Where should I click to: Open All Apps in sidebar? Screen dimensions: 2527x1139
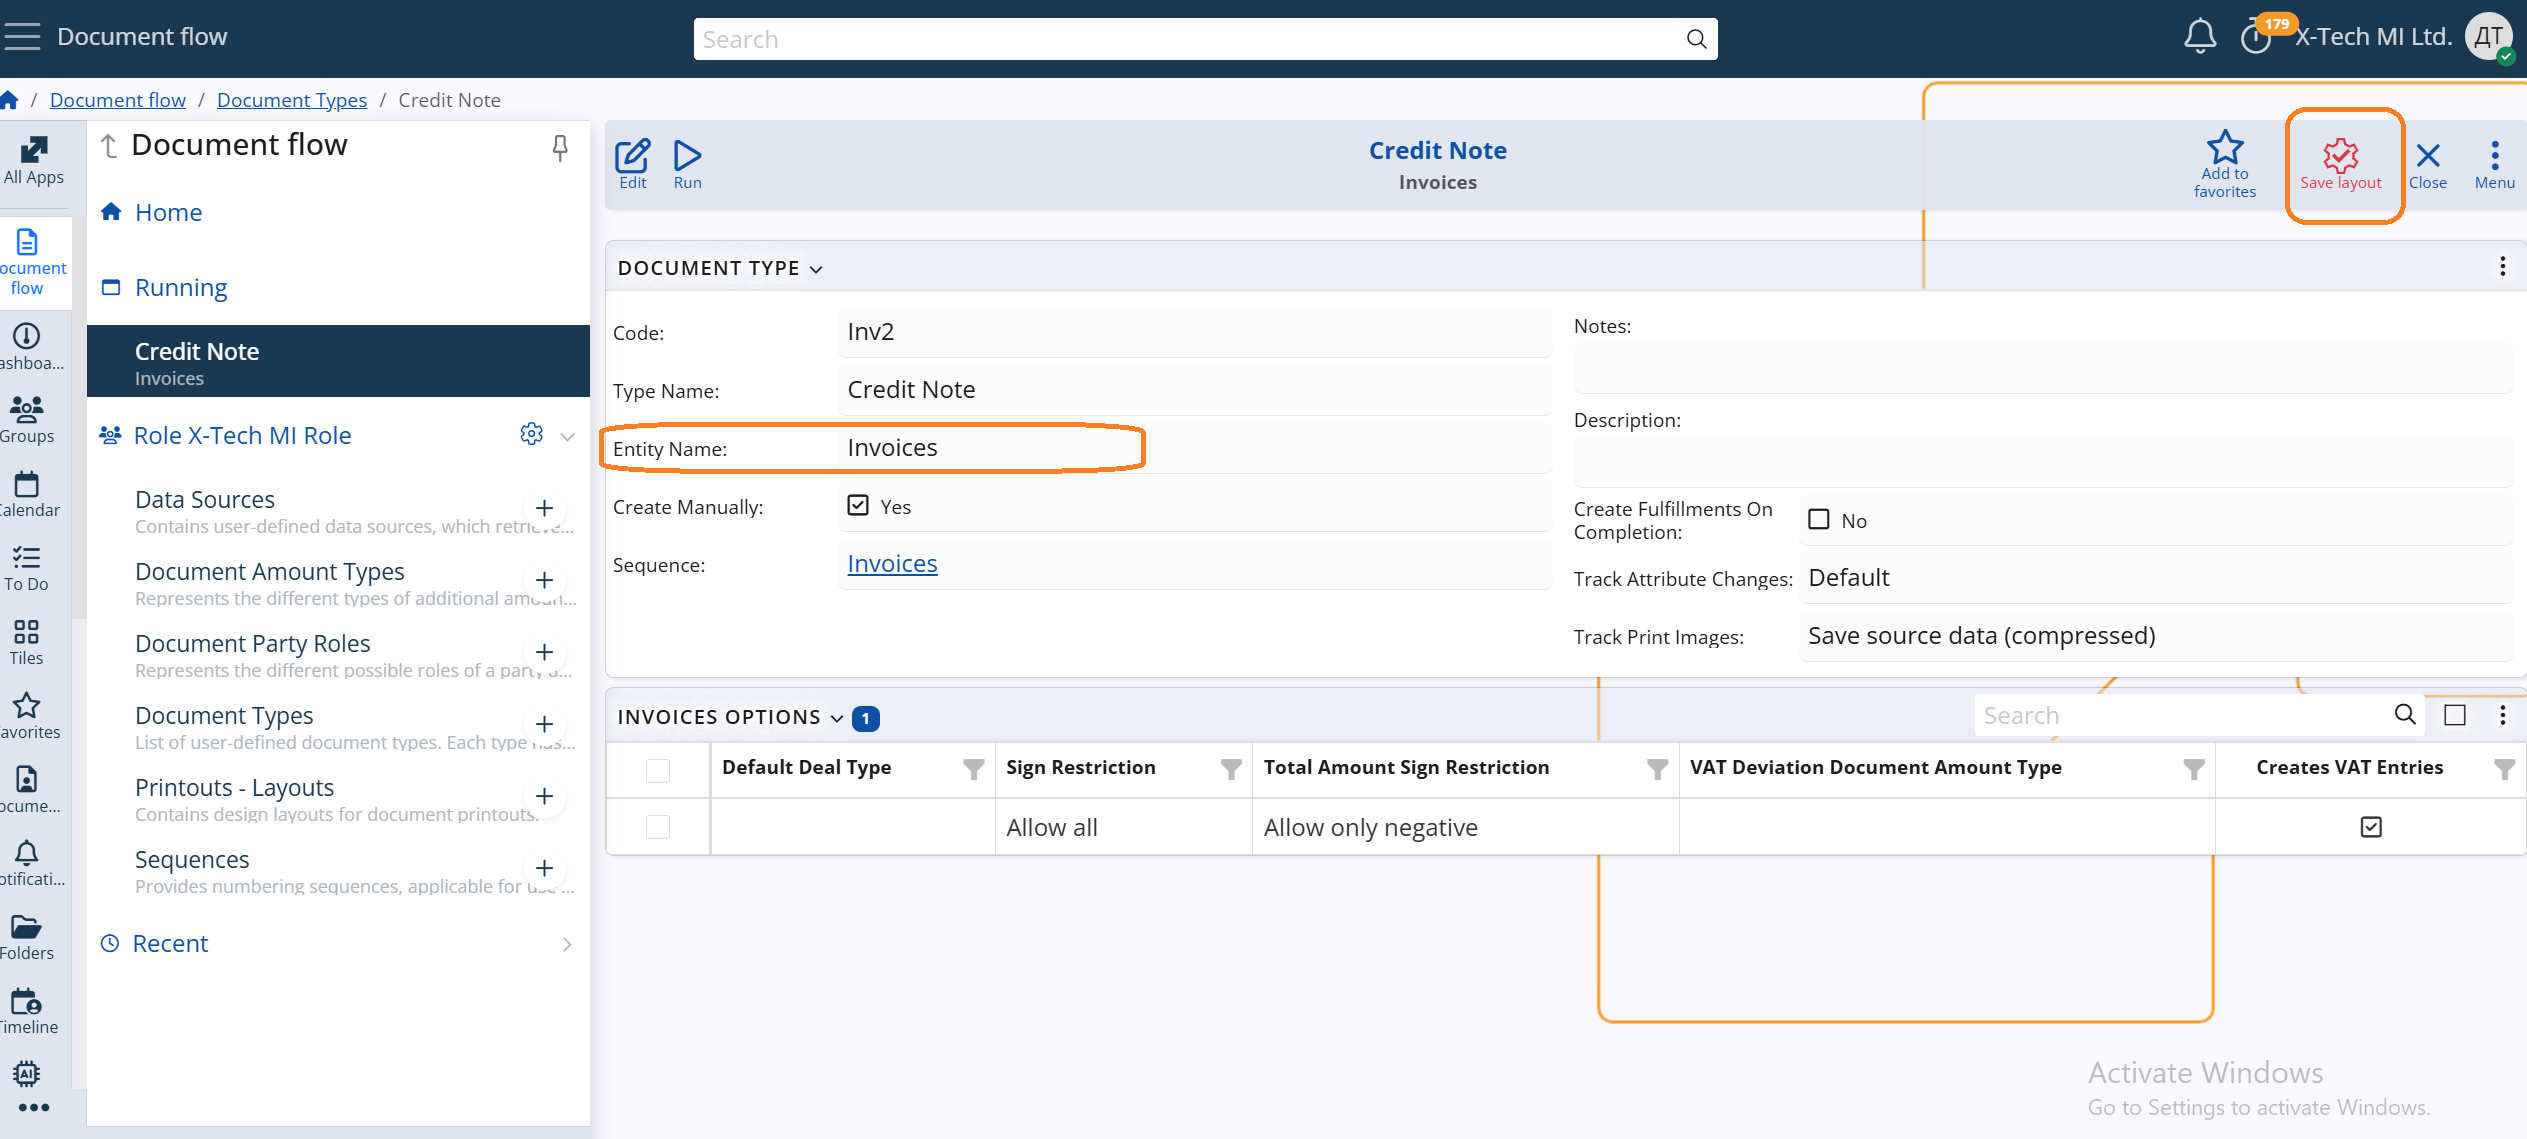pyautogui.click(x=34, y=160)
